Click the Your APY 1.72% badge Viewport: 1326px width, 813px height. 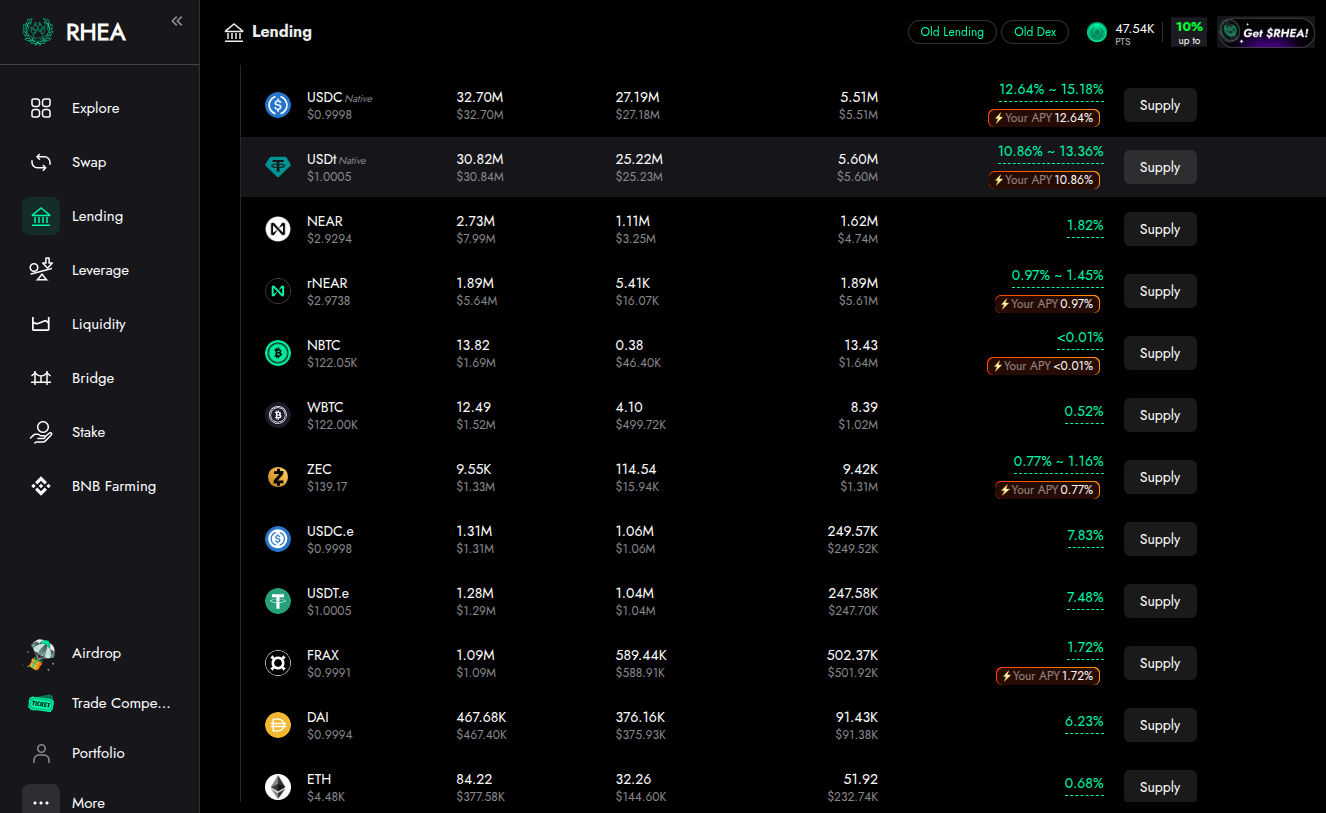(x=1047, y=676)
